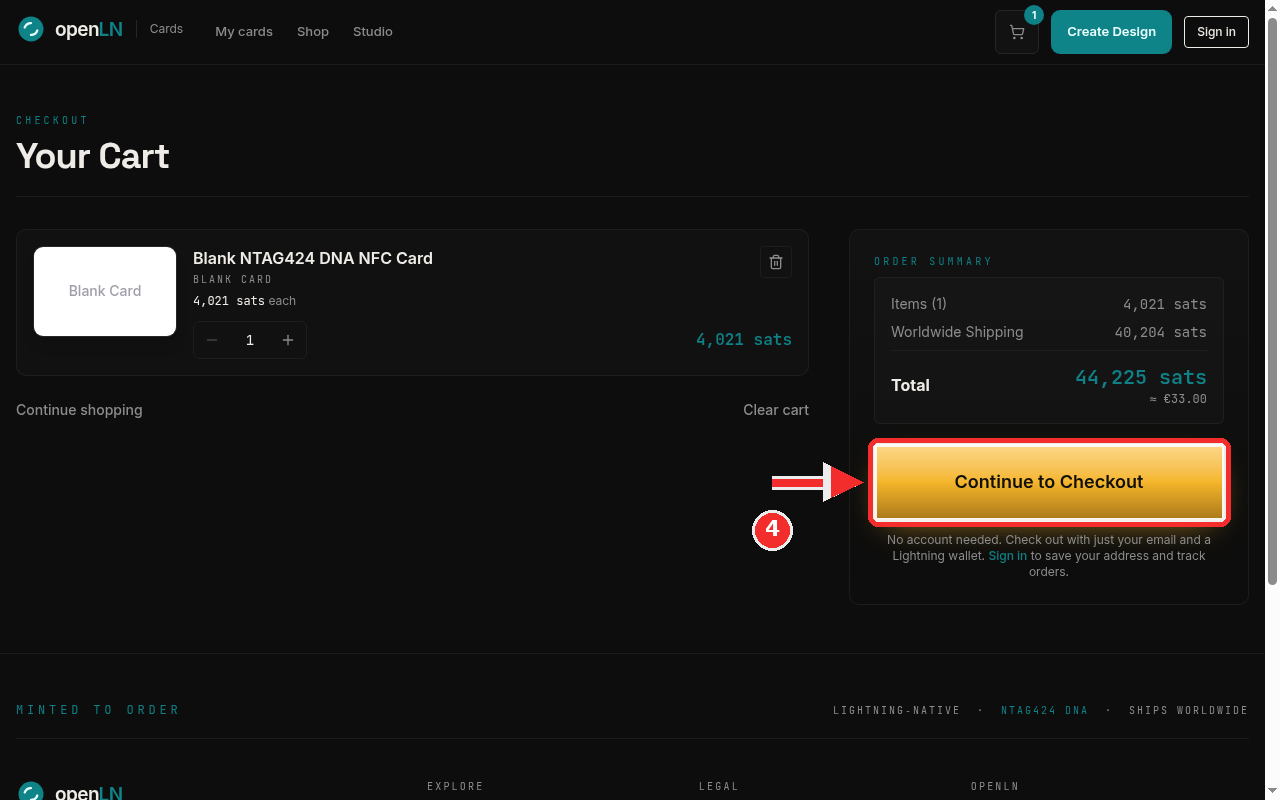Click the LEGAL footer heading
The width and height of the screenshot is (1280, 800).
[x=719, y=787]
